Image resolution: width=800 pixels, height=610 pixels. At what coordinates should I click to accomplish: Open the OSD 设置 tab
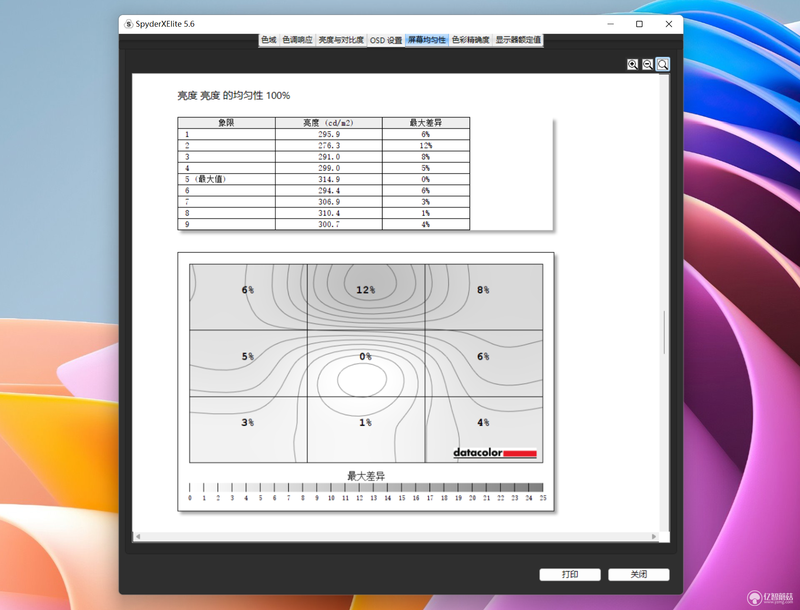click(x=386, y=40)
